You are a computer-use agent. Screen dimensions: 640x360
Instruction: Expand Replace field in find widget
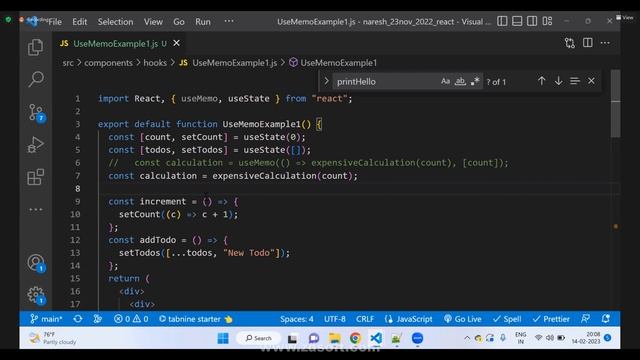tap(326, 81)
